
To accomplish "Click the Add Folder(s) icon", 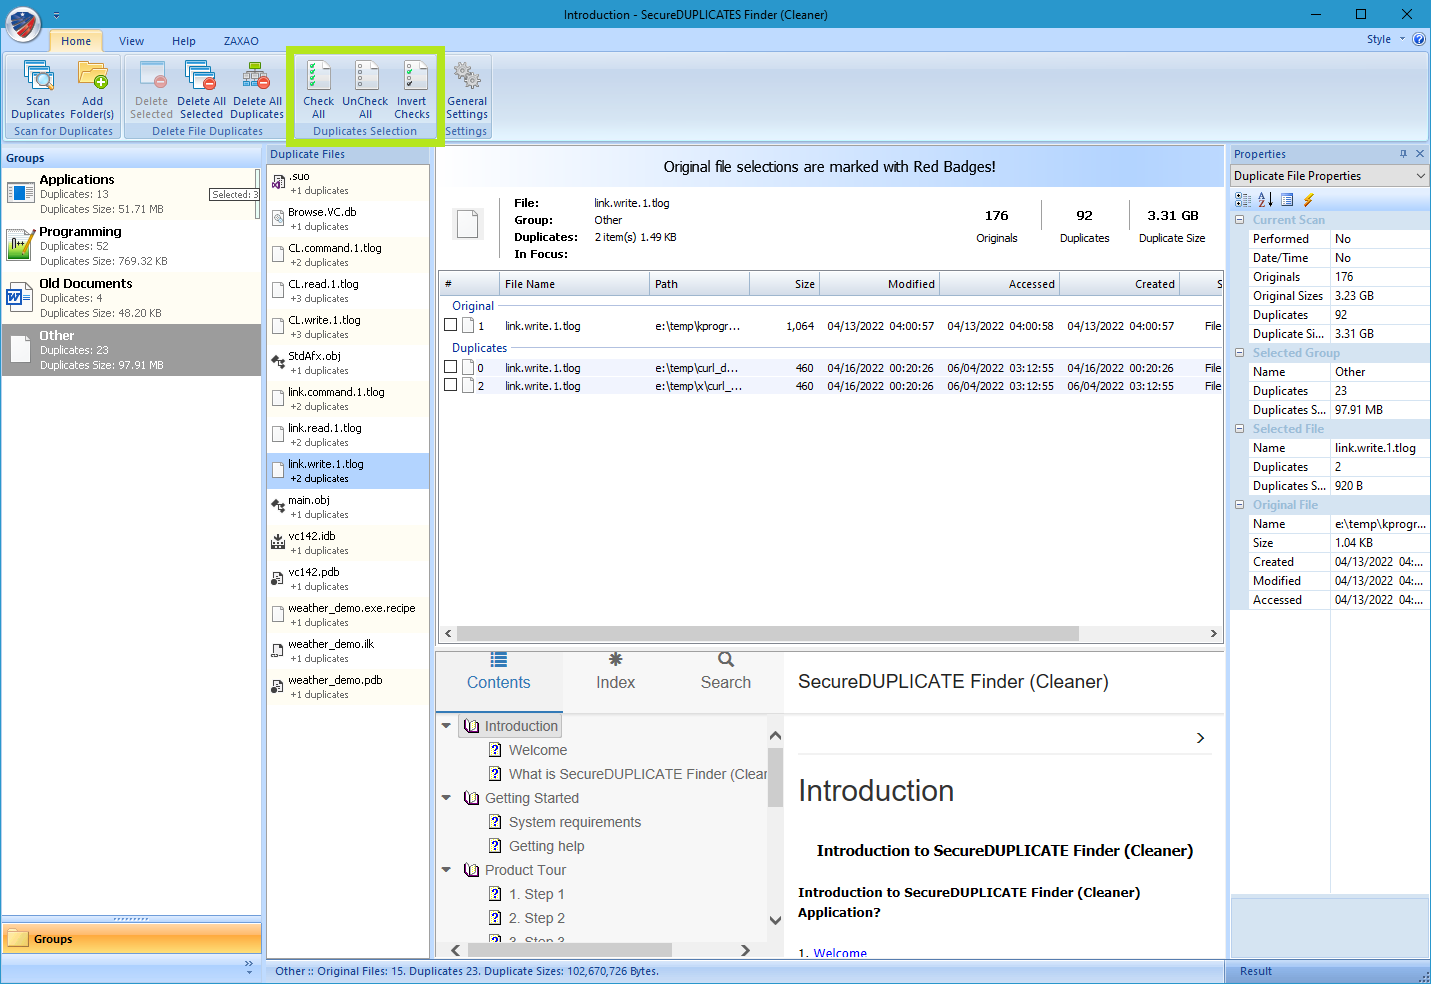I will point(92,77).
